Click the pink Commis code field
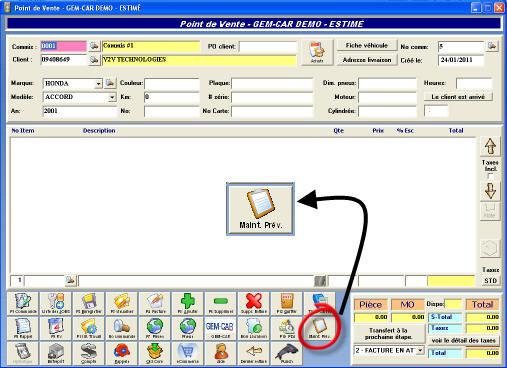 [63, 46]
